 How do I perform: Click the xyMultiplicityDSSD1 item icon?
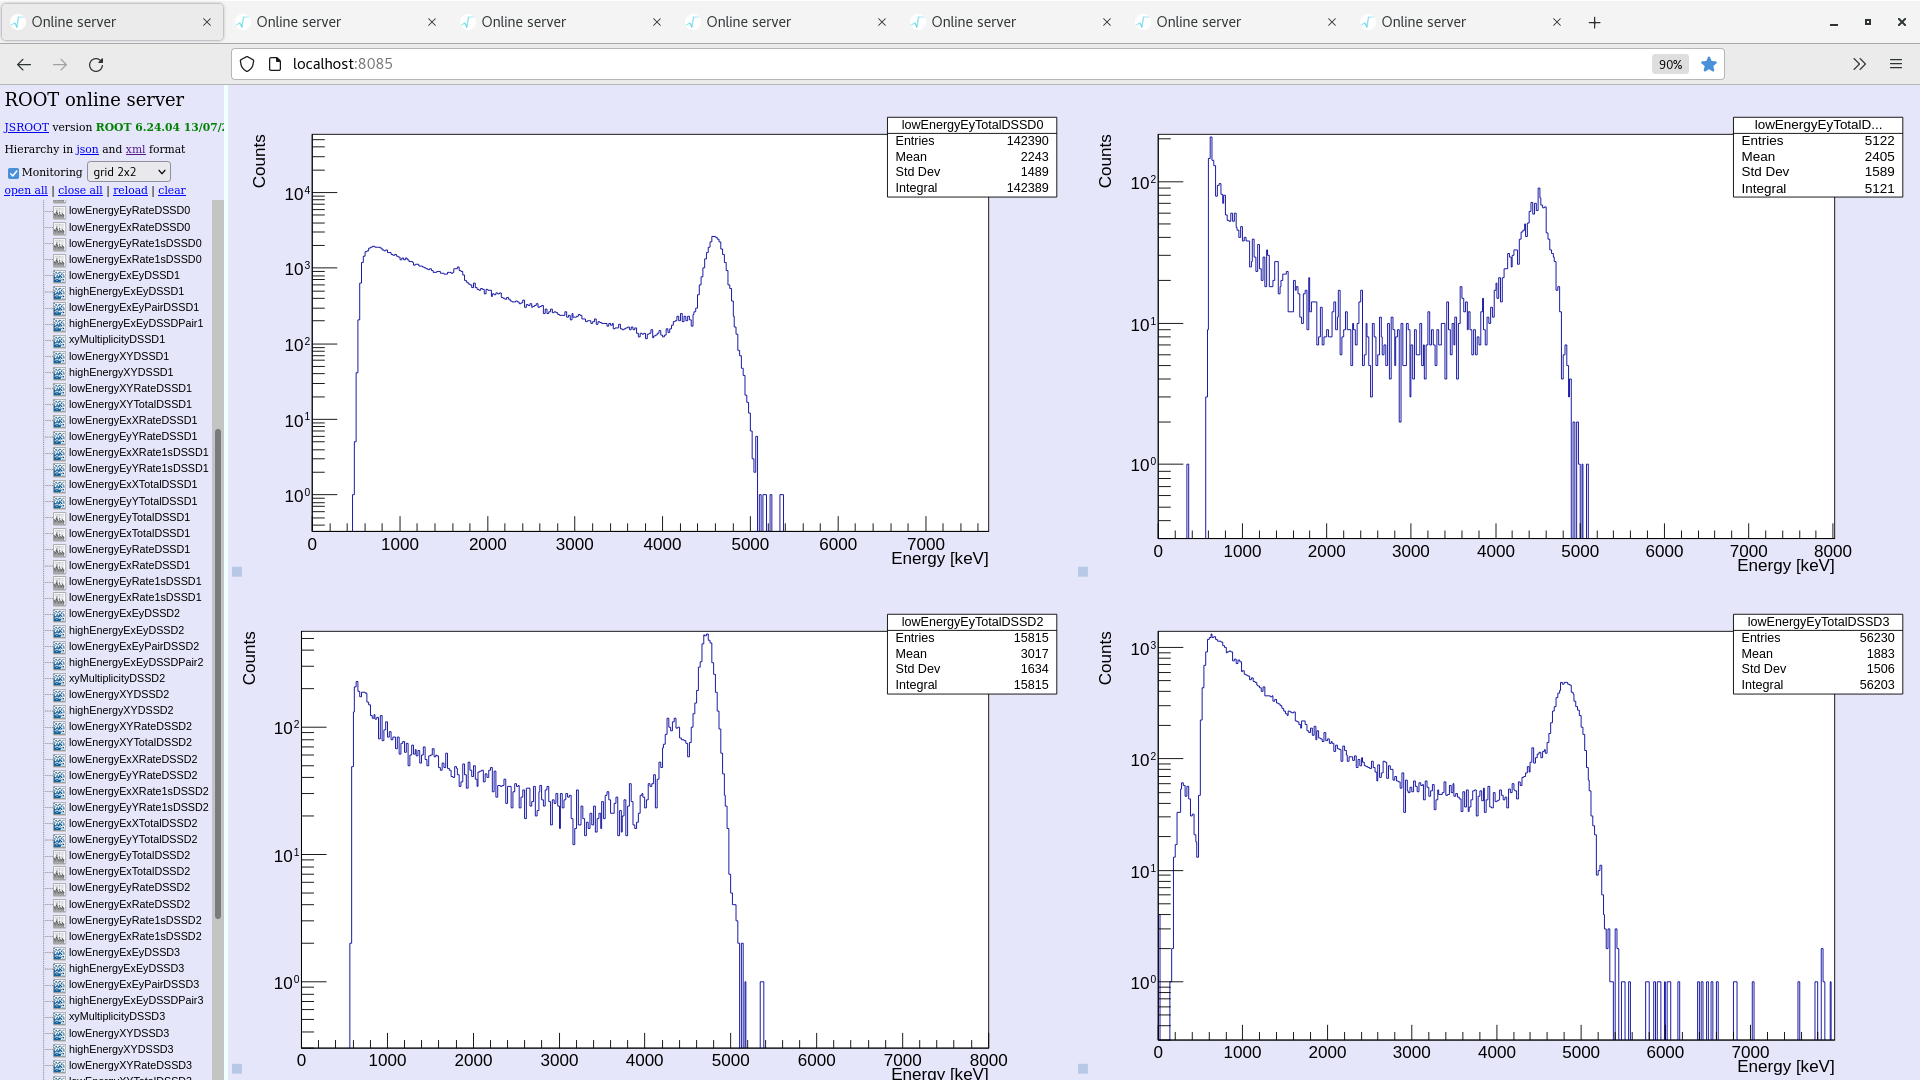[x=59, y=340]
